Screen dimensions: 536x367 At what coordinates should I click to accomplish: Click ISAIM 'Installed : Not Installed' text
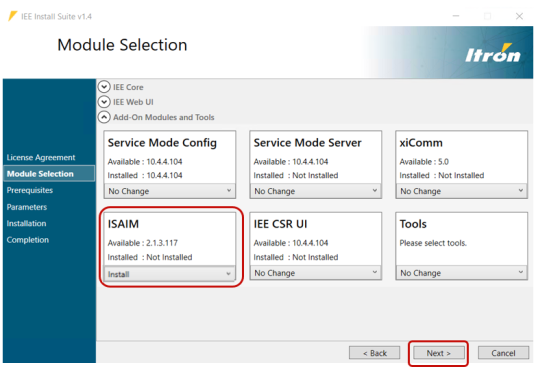150,257
